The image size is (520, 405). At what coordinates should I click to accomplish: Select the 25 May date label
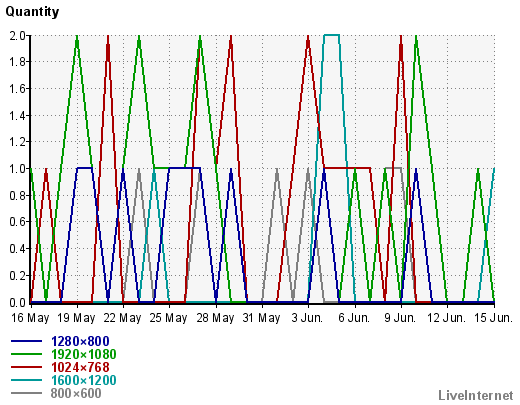(x=168, y=318)
